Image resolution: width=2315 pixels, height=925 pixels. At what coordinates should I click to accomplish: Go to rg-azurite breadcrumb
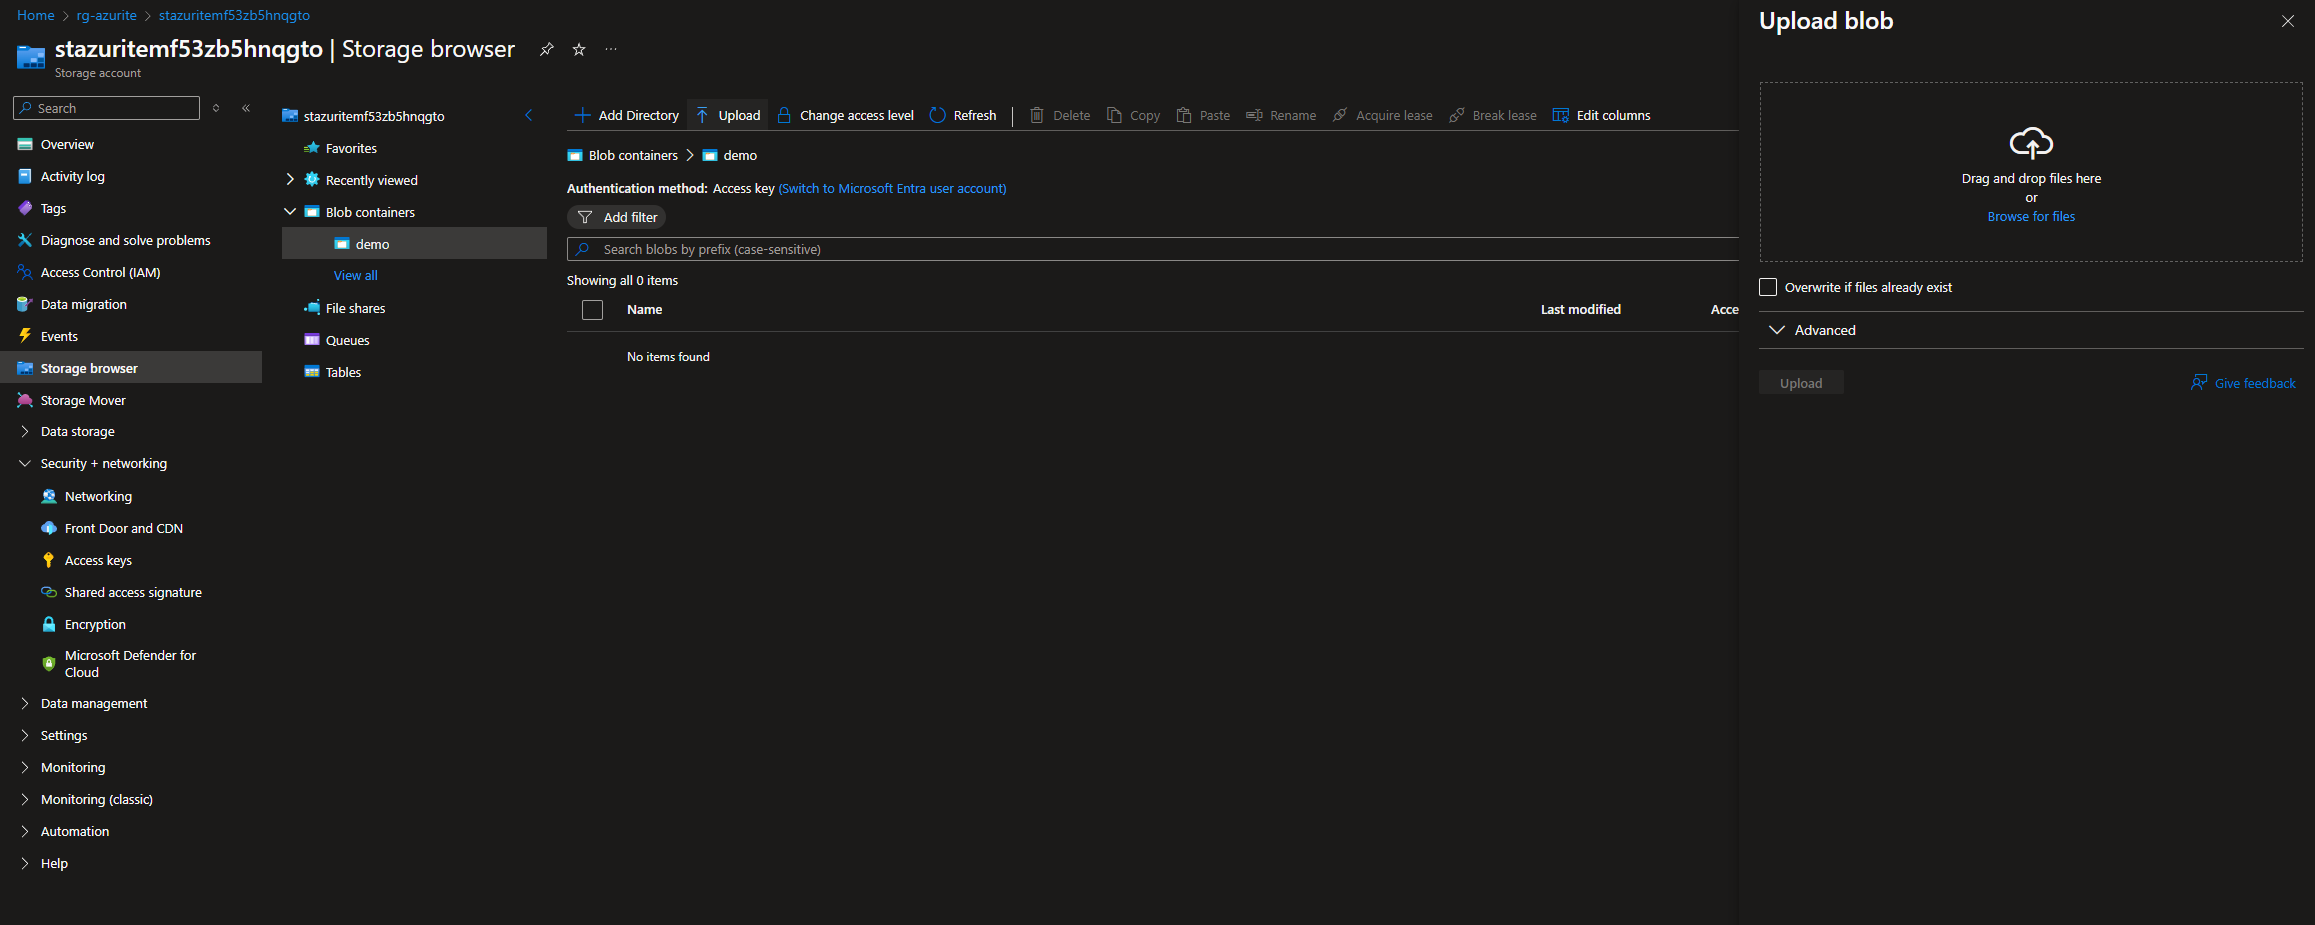[x=106, y=15]
